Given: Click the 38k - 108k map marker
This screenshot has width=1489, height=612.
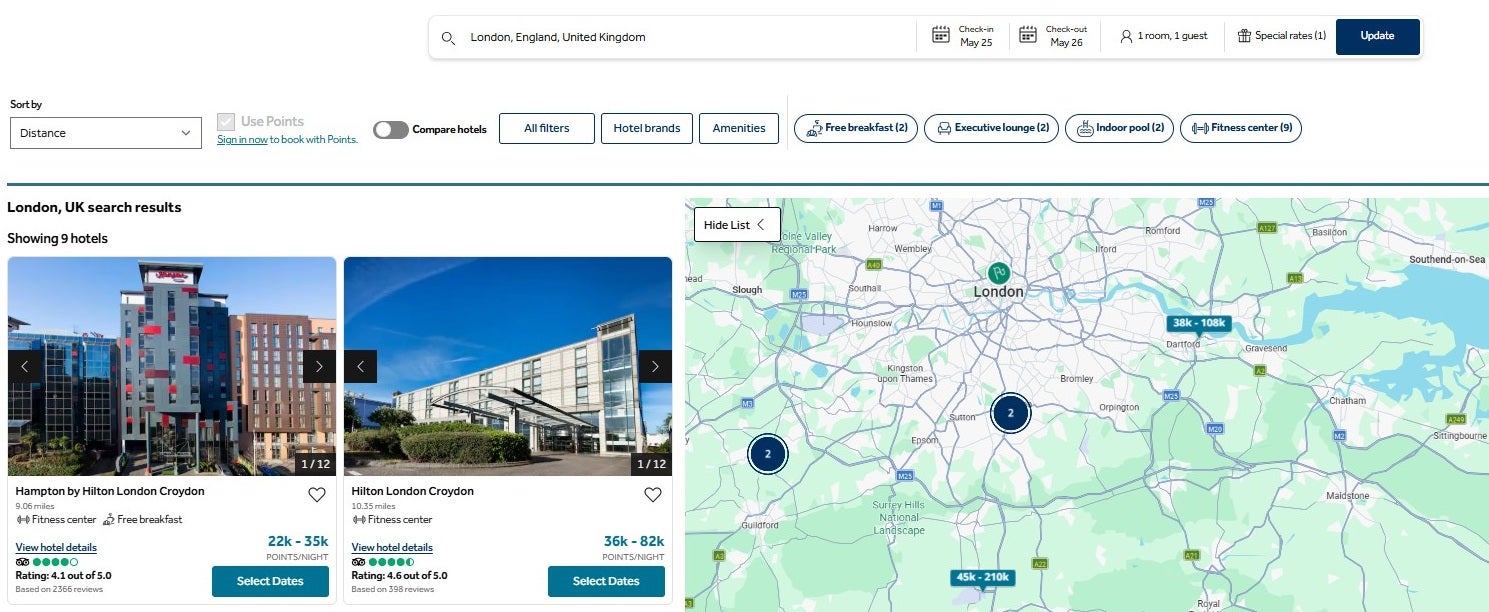Looking at the screenshot, I should tap(1199, 324).
